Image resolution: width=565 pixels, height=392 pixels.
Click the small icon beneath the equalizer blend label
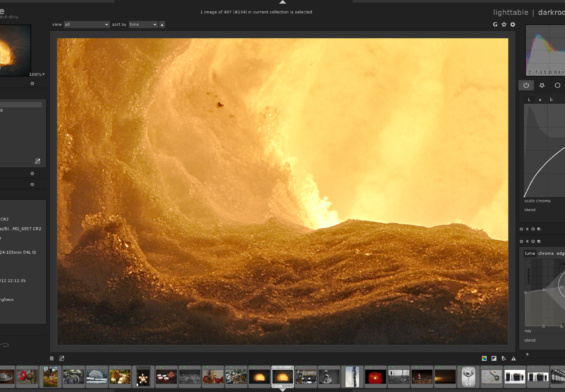pos(527,354)
